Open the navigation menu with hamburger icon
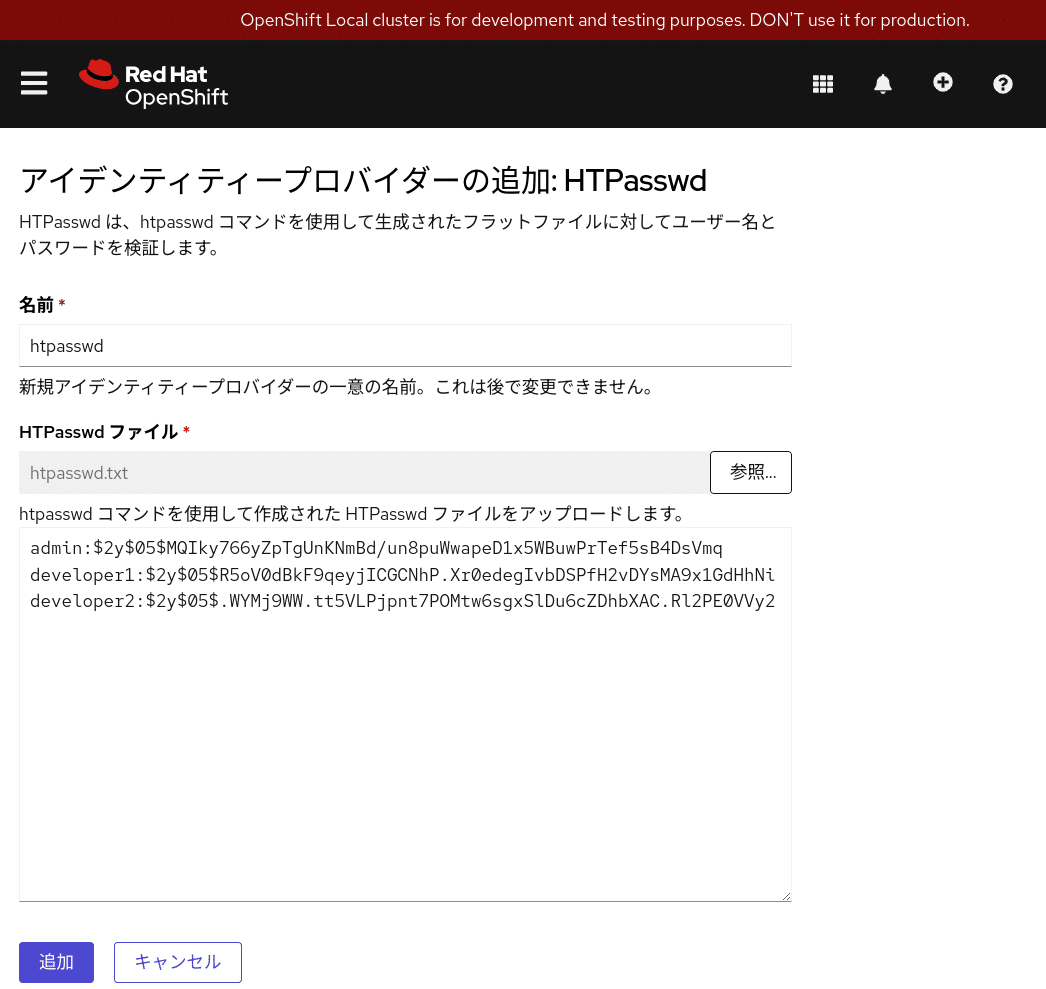The image size is (1046, 989). 34,83
